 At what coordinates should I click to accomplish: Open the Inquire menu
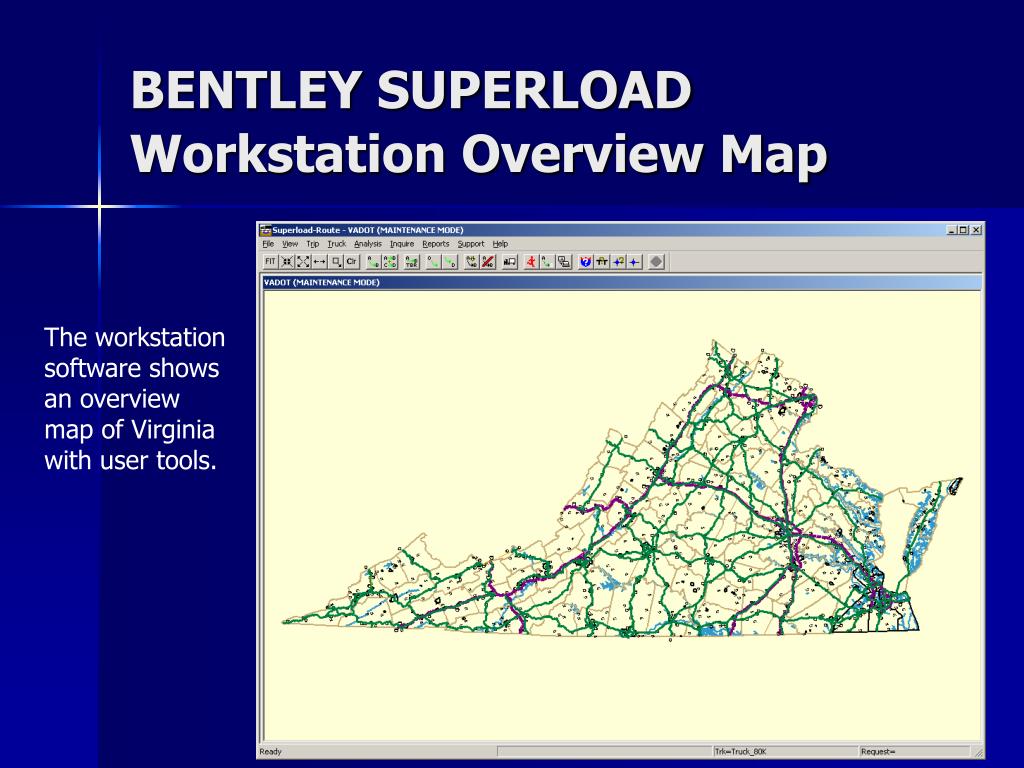(402, 244)
